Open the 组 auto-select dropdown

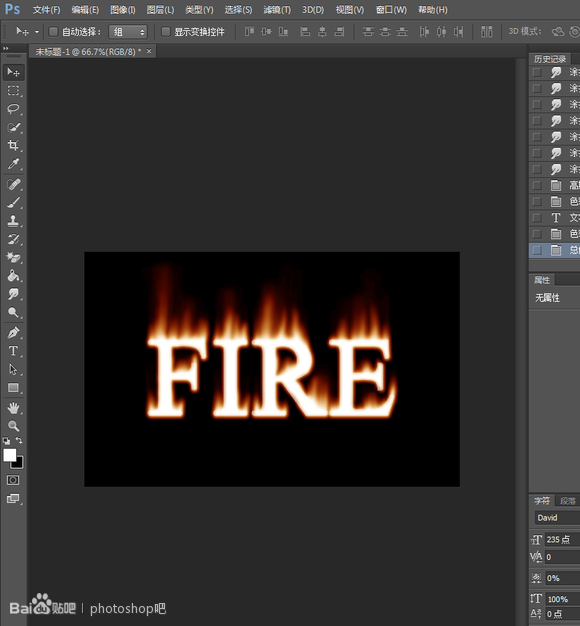coord(128,32)
